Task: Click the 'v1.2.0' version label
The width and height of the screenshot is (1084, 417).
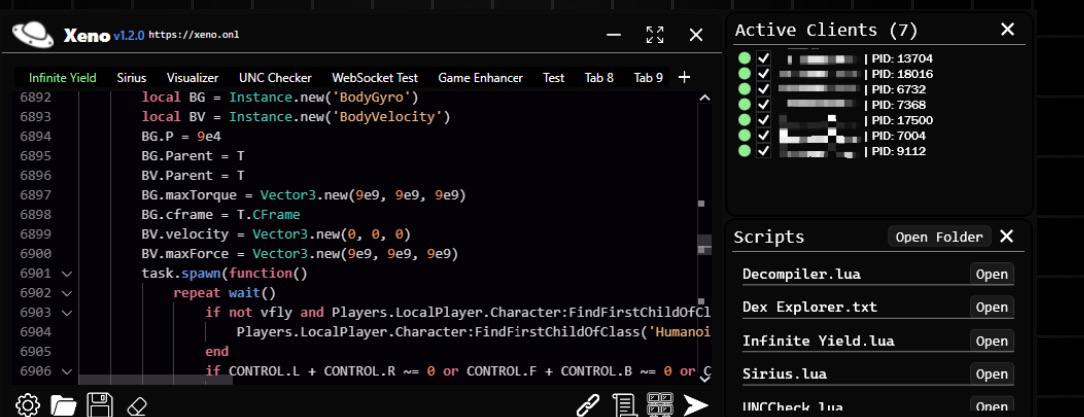Action: (129, 35)
